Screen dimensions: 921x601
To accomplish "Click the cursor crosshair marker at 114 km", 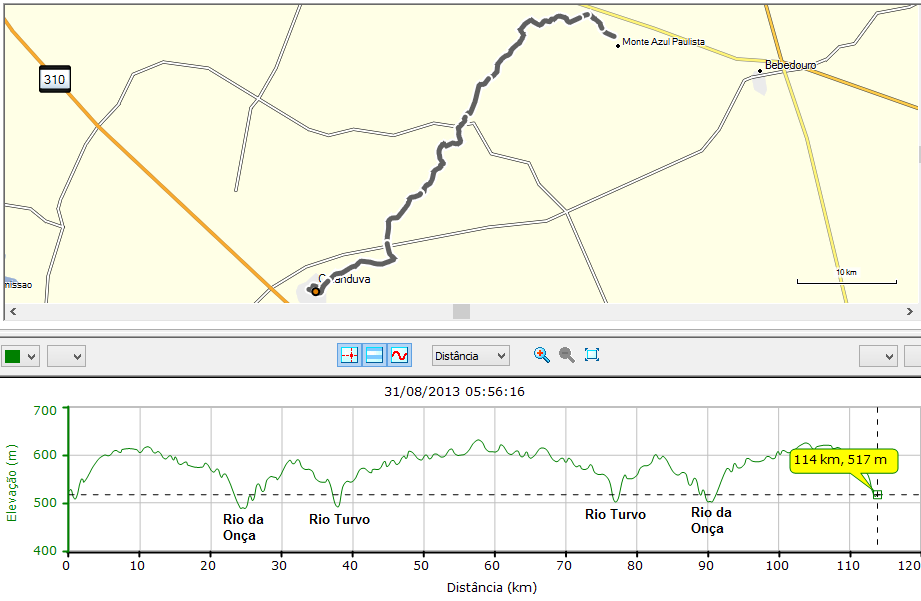I will click(x=876, y=495).
